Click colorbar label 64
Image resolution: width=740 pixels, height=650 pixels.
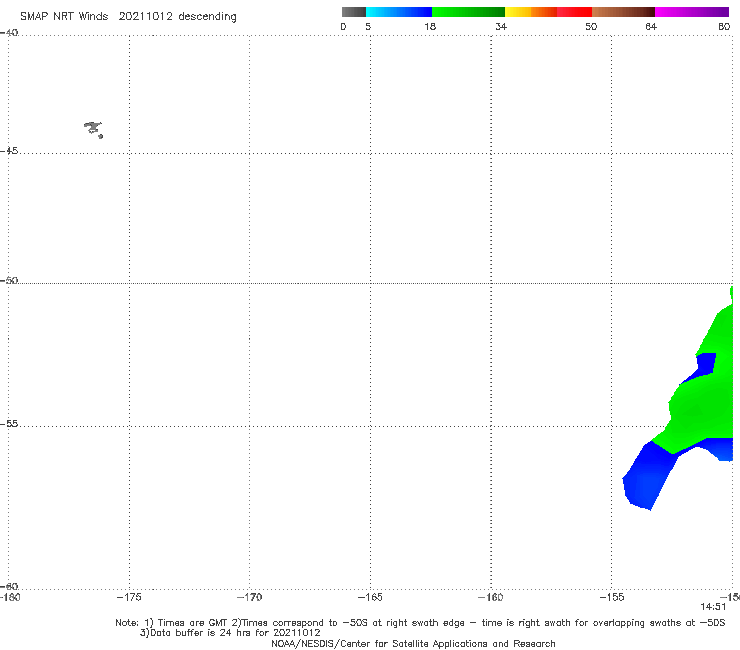coord(651,26)
